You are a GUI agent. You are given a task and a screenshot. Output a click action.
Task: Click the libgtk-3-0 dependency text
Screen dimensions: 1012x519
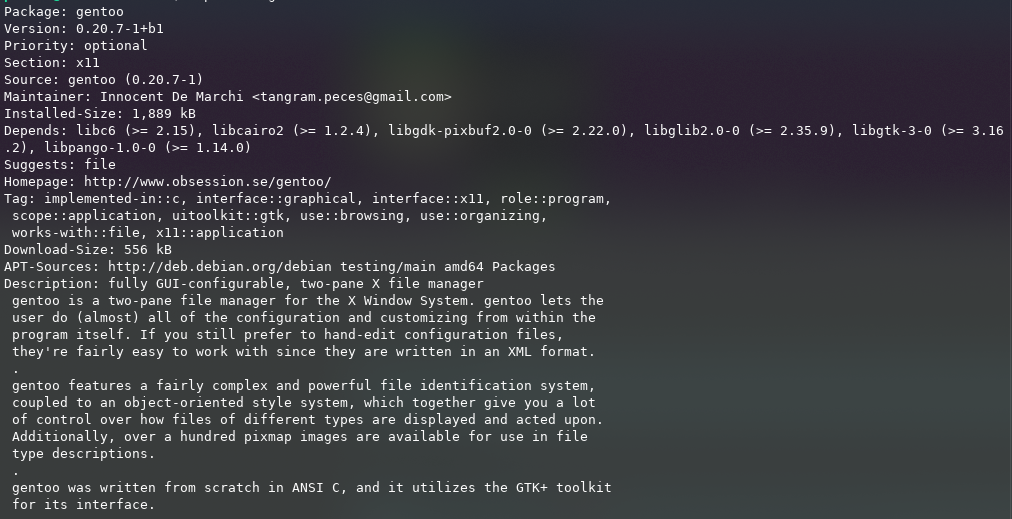click(x=892, y=131)
